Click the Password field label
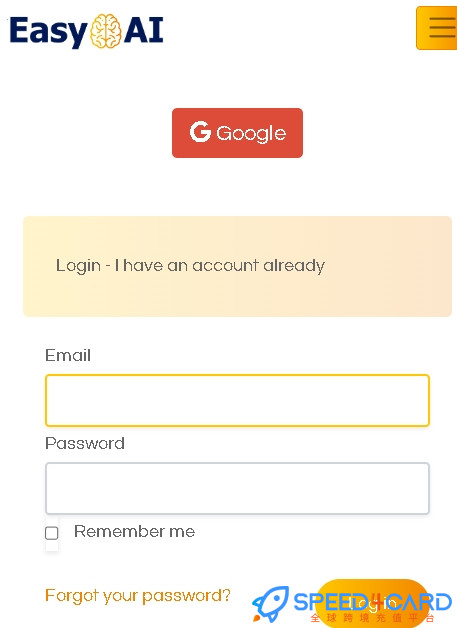457x628 pixels. (x=85, y=443)
